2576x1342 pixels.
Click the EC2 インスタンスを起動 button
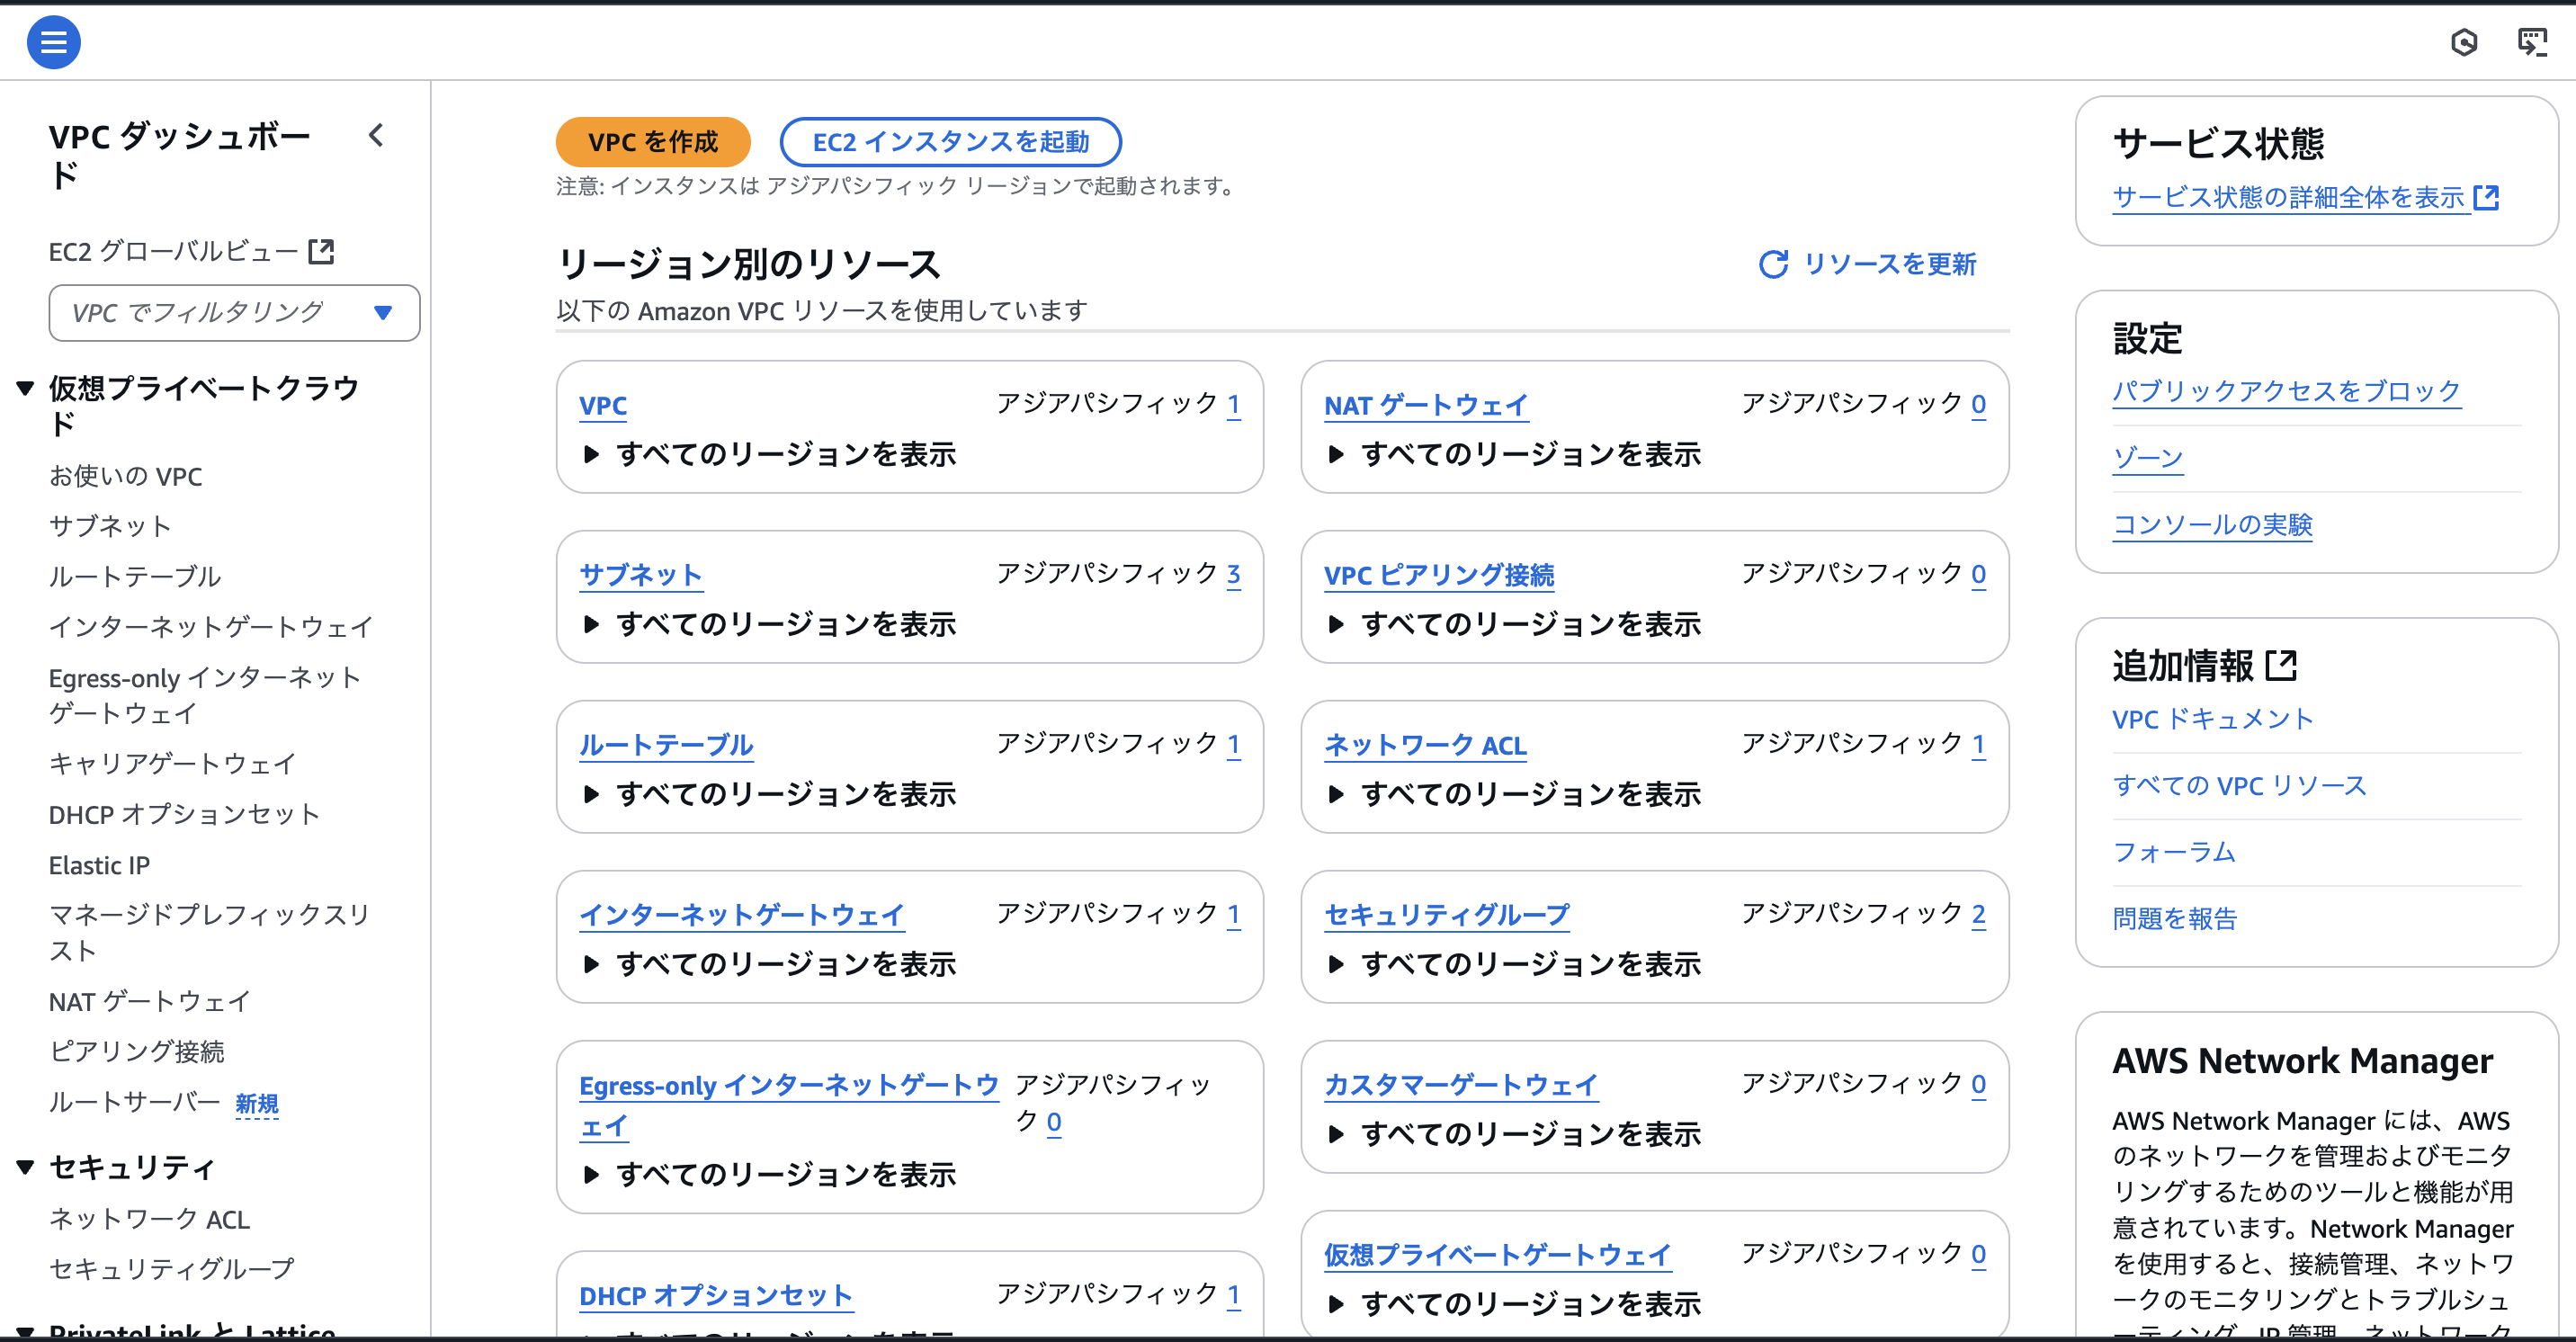coord(950,142)
